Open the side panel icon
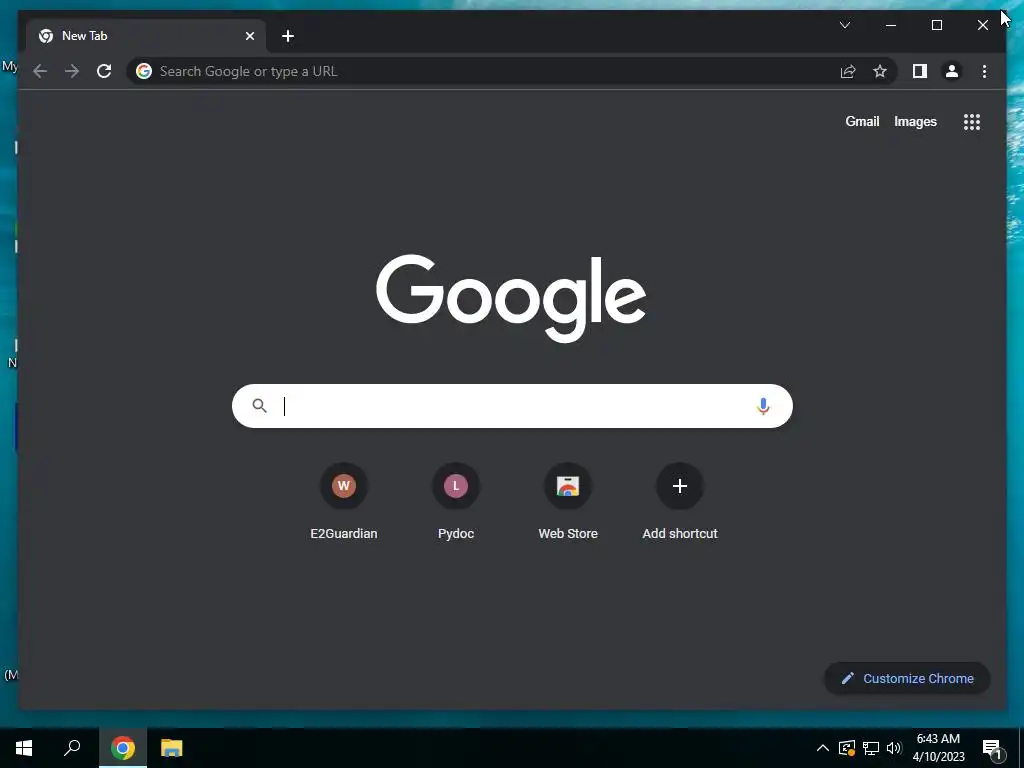The height and width of the screenshot is (768, 1024). 920,71
